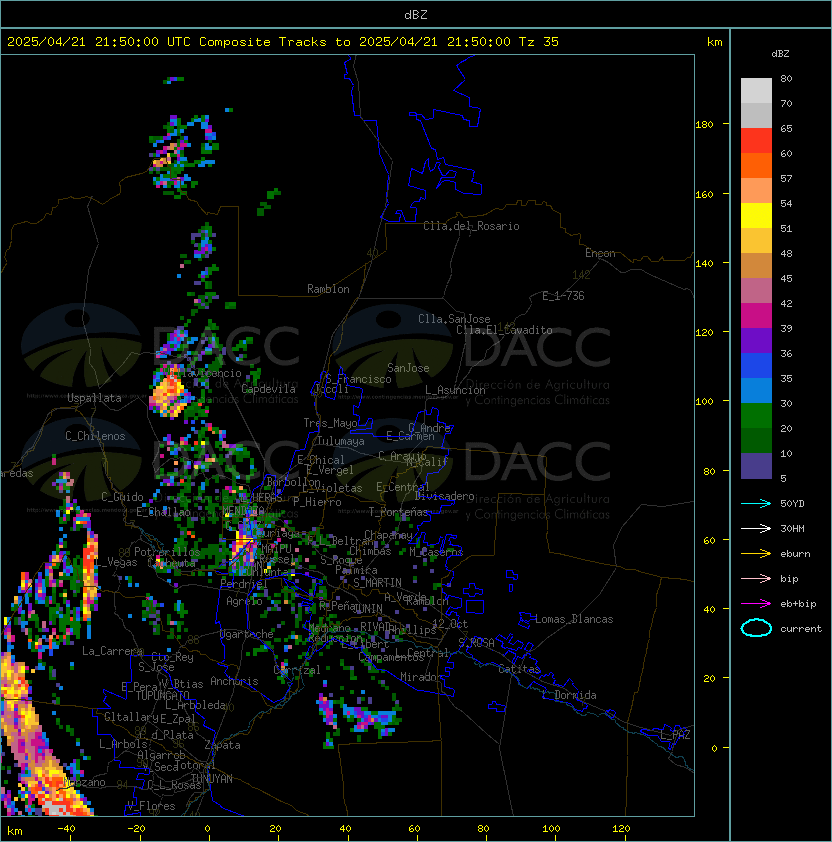Select the yellow eburn arrow symbol
The height and width of the screenshot is (842, 832).
[x=756, y=554]
